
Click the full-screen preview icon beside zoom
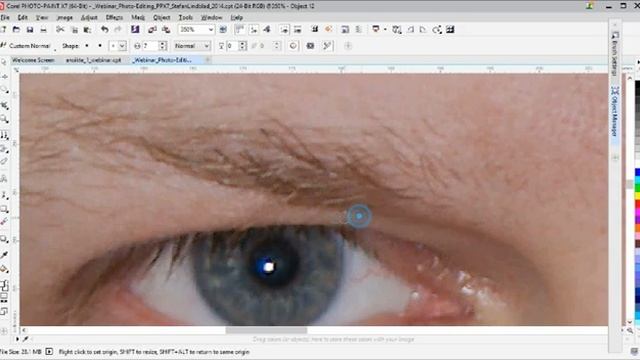(x=223, y=29)
